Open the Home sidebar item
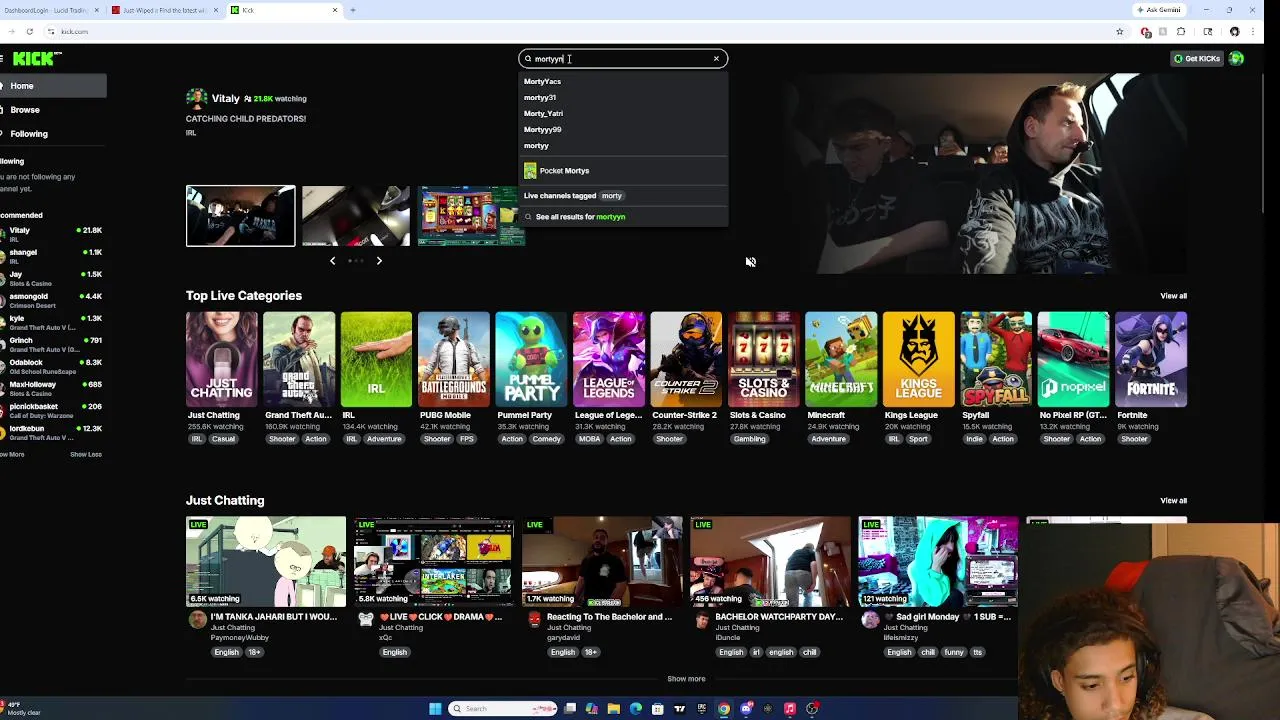Viewport: 1280px width, 720px height. click(53, 86)
